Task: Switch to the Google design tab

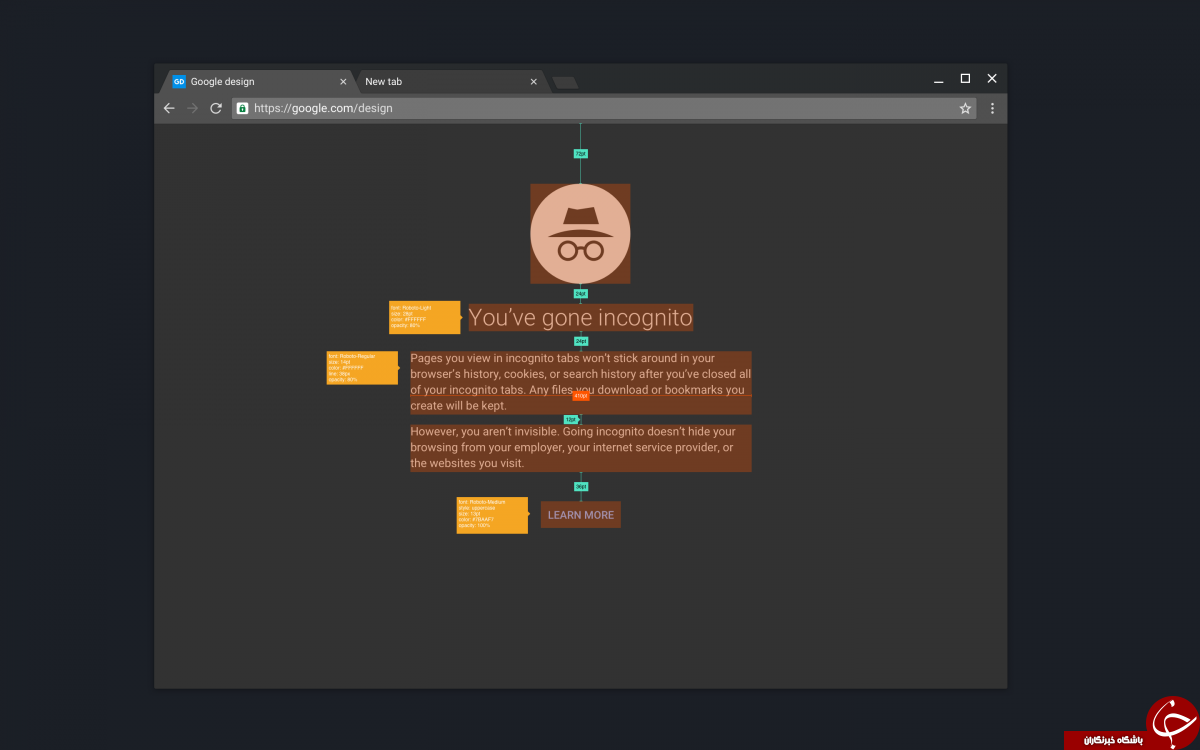Action: 256,82
